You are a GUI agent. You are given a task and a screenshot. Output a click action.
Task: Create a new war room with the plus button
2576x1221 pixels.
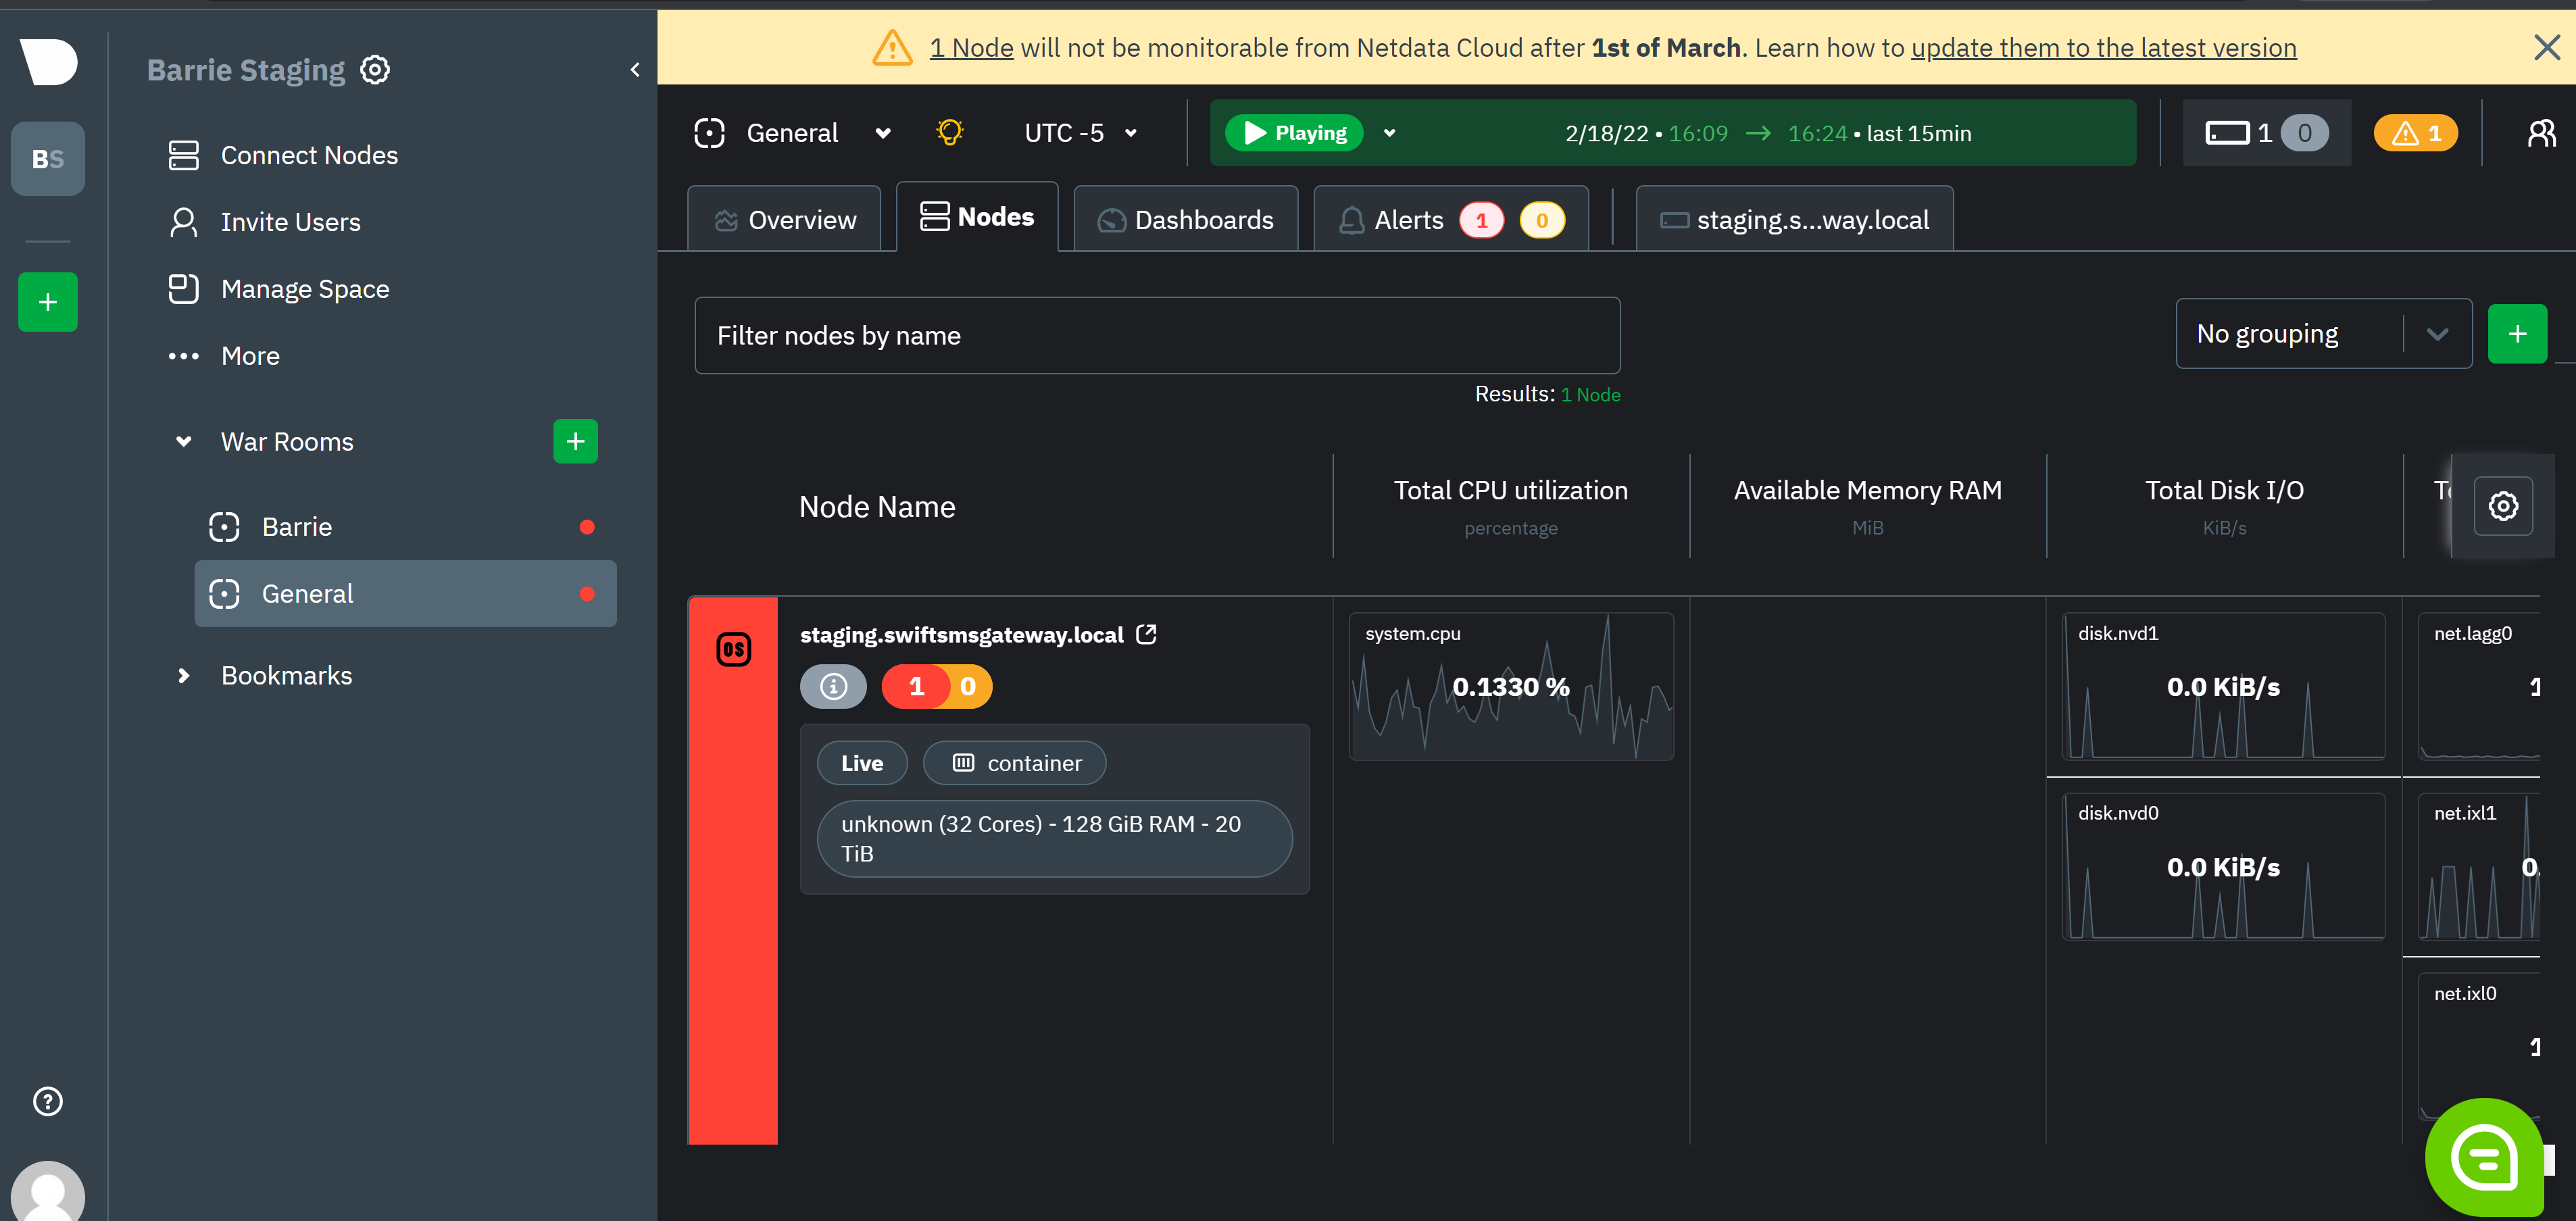575,440
